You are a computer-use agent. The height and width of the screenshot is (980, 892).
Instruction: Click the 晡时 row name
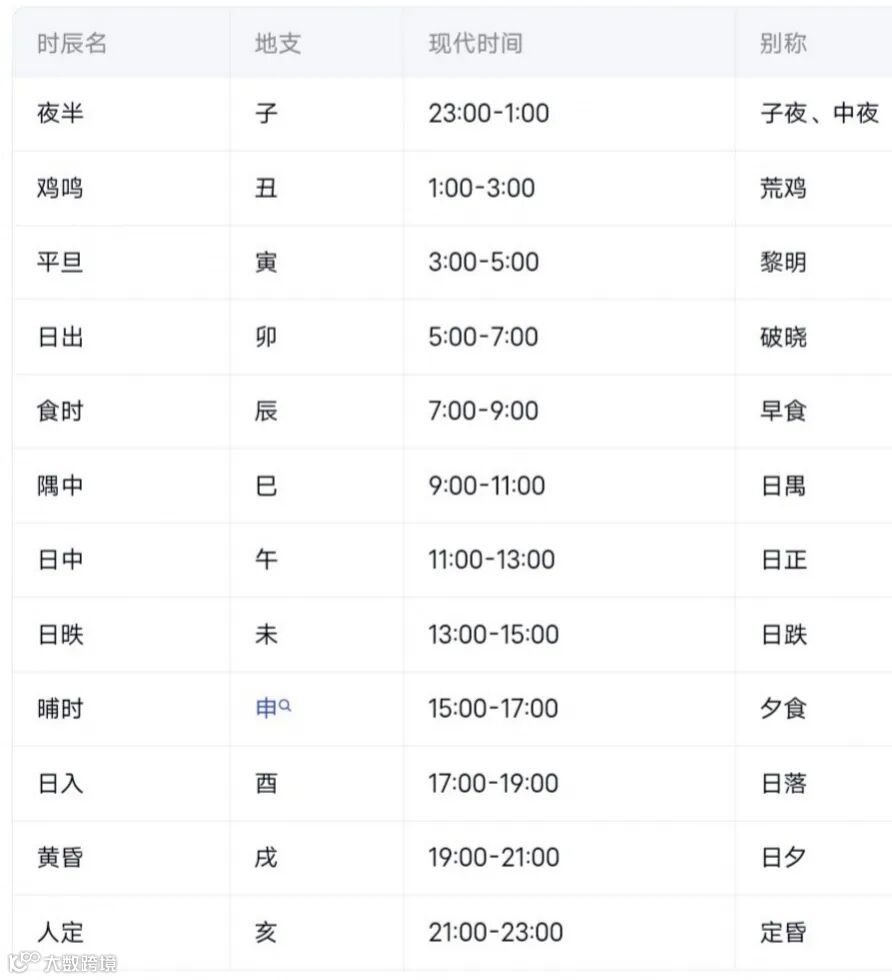click(60, 708)
